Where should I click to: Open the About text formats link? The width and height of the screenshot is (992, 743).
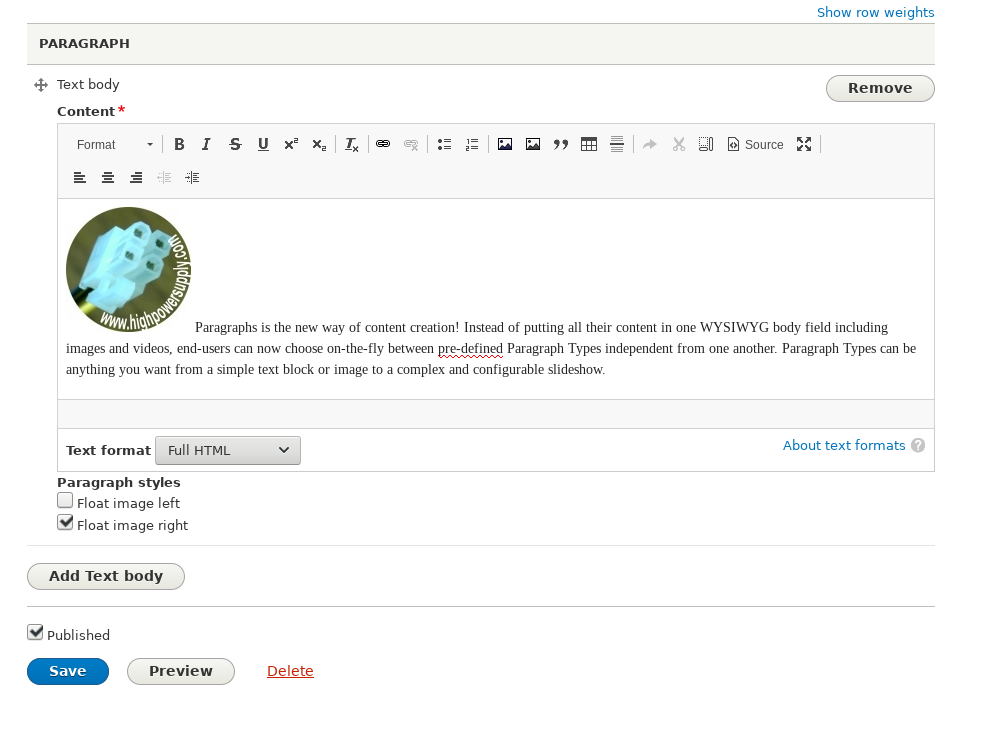click(844, 446)
